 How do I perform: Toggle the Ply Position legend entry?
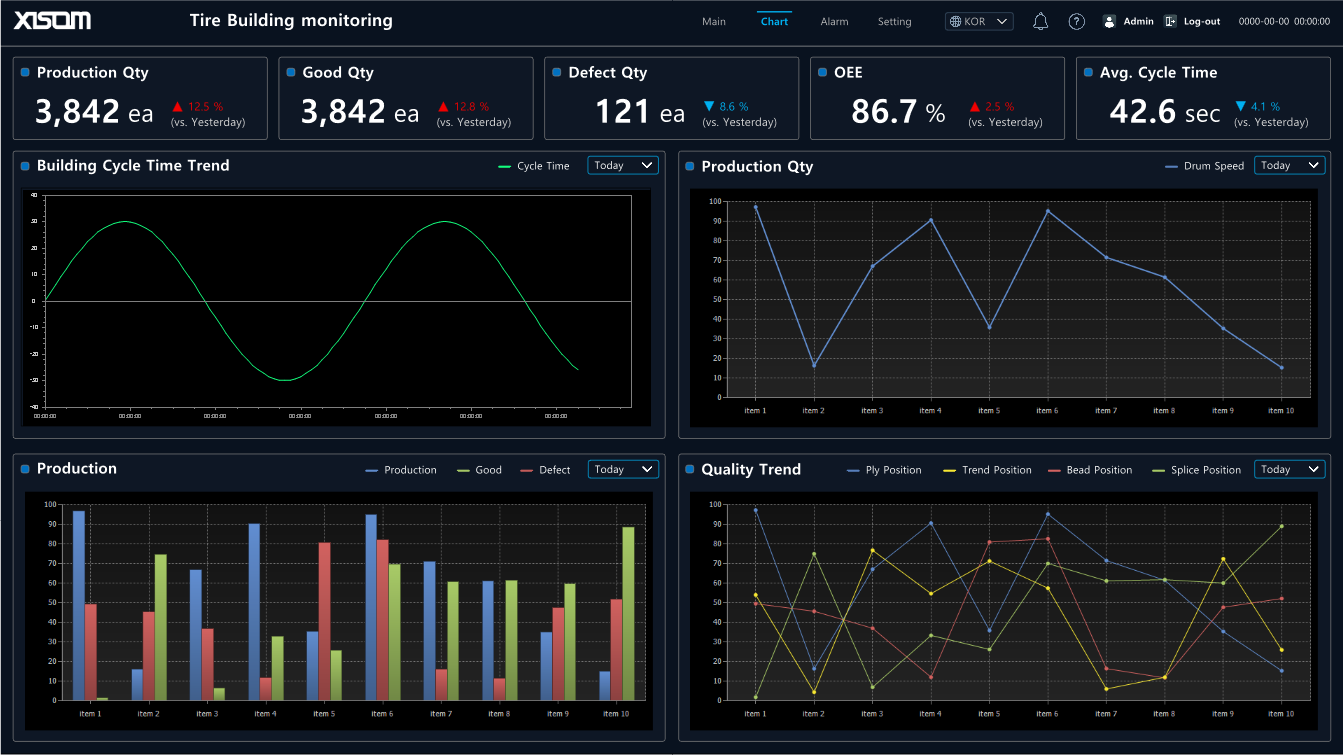pos(884,470)
